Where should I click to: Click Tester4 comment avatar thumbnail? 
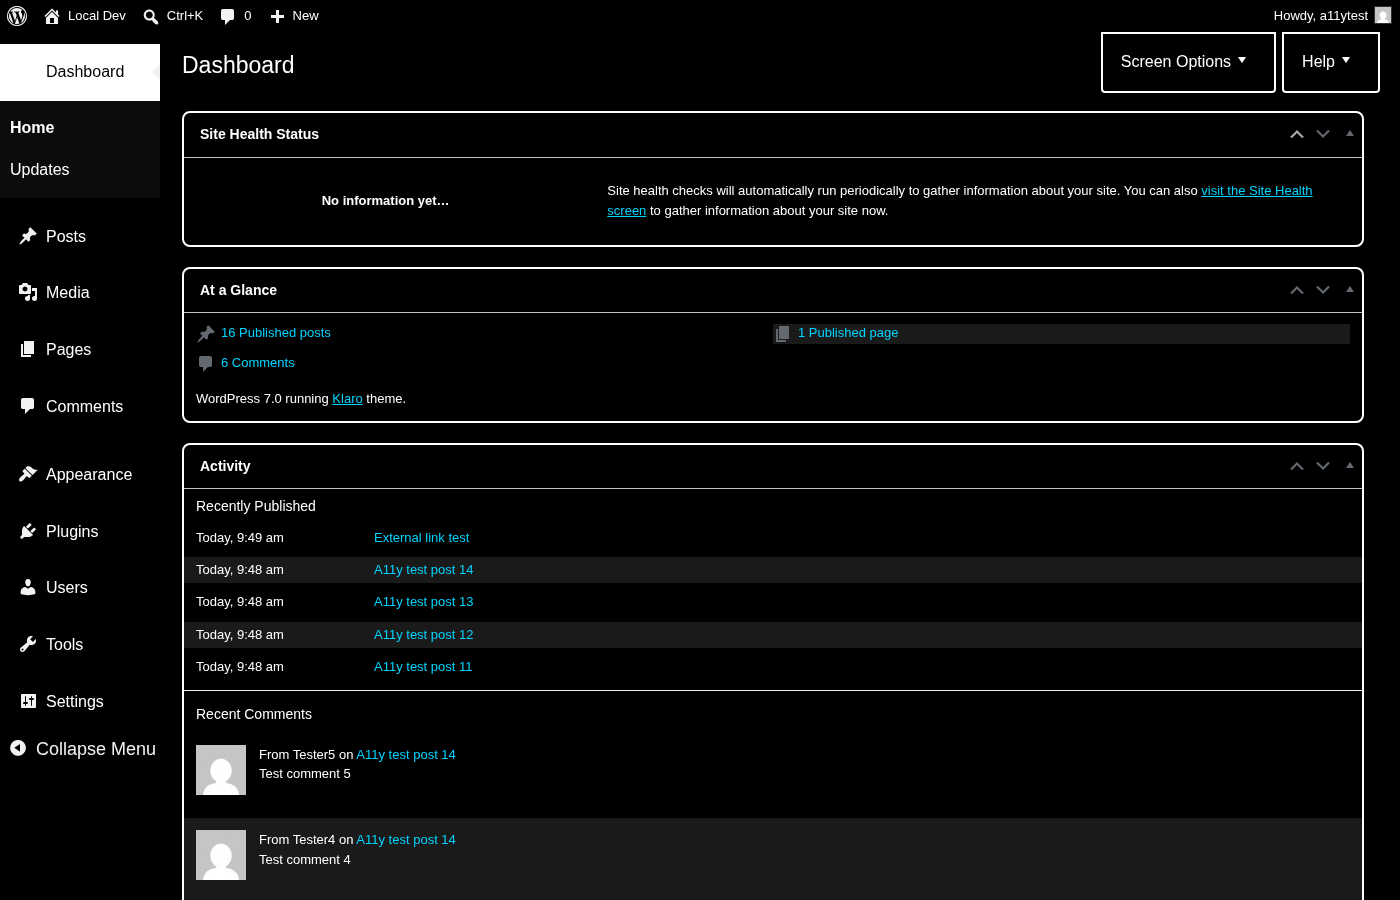coord(221,855)
